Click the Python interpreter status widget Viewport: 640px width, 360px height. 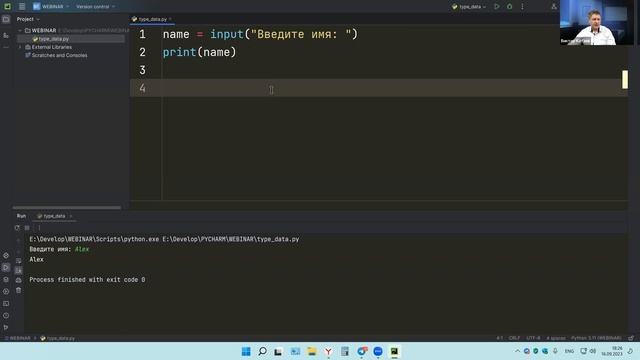(x=596, y=338)
